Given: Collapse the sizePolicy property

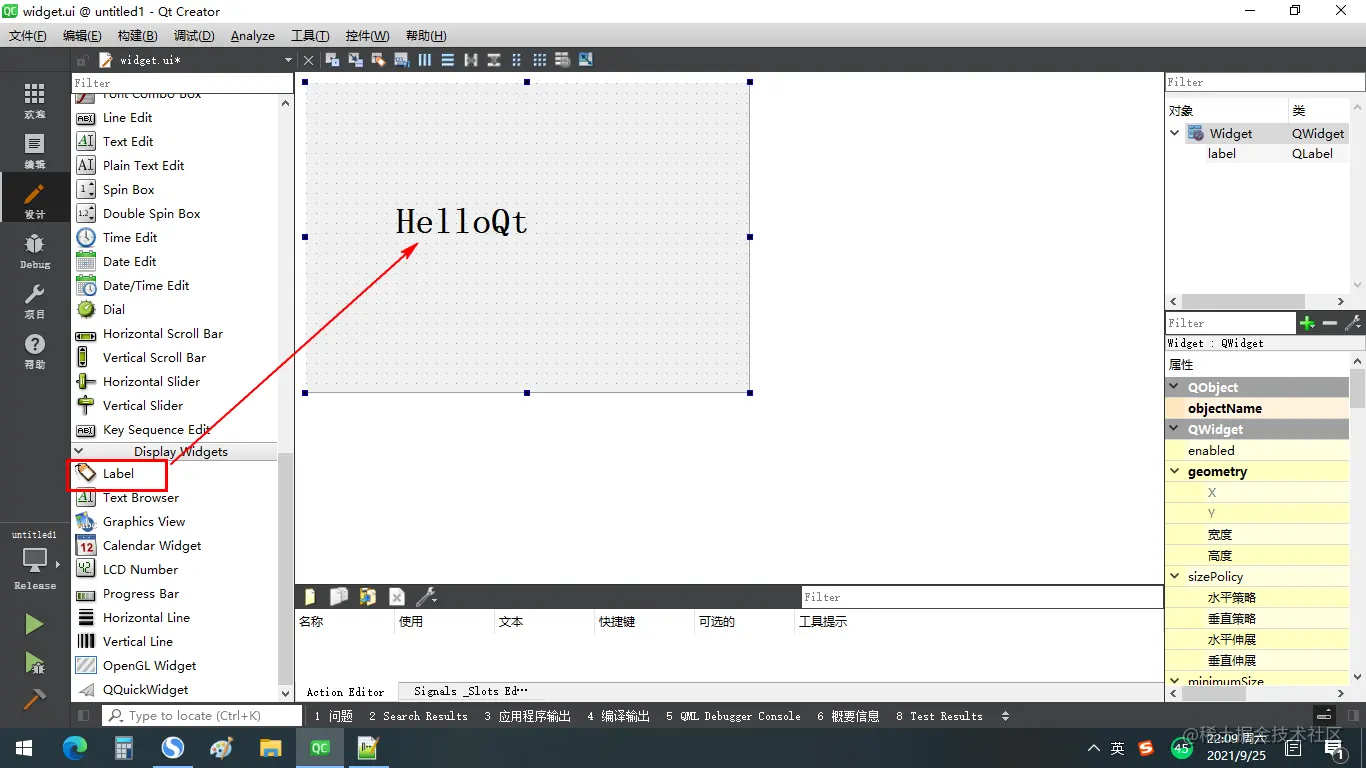Looking at the screenshot, I should 1175,576.
